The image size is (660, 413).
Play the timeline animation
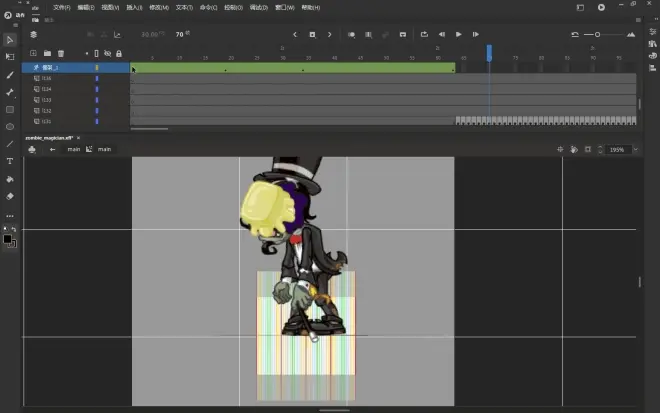coord(459,34)
